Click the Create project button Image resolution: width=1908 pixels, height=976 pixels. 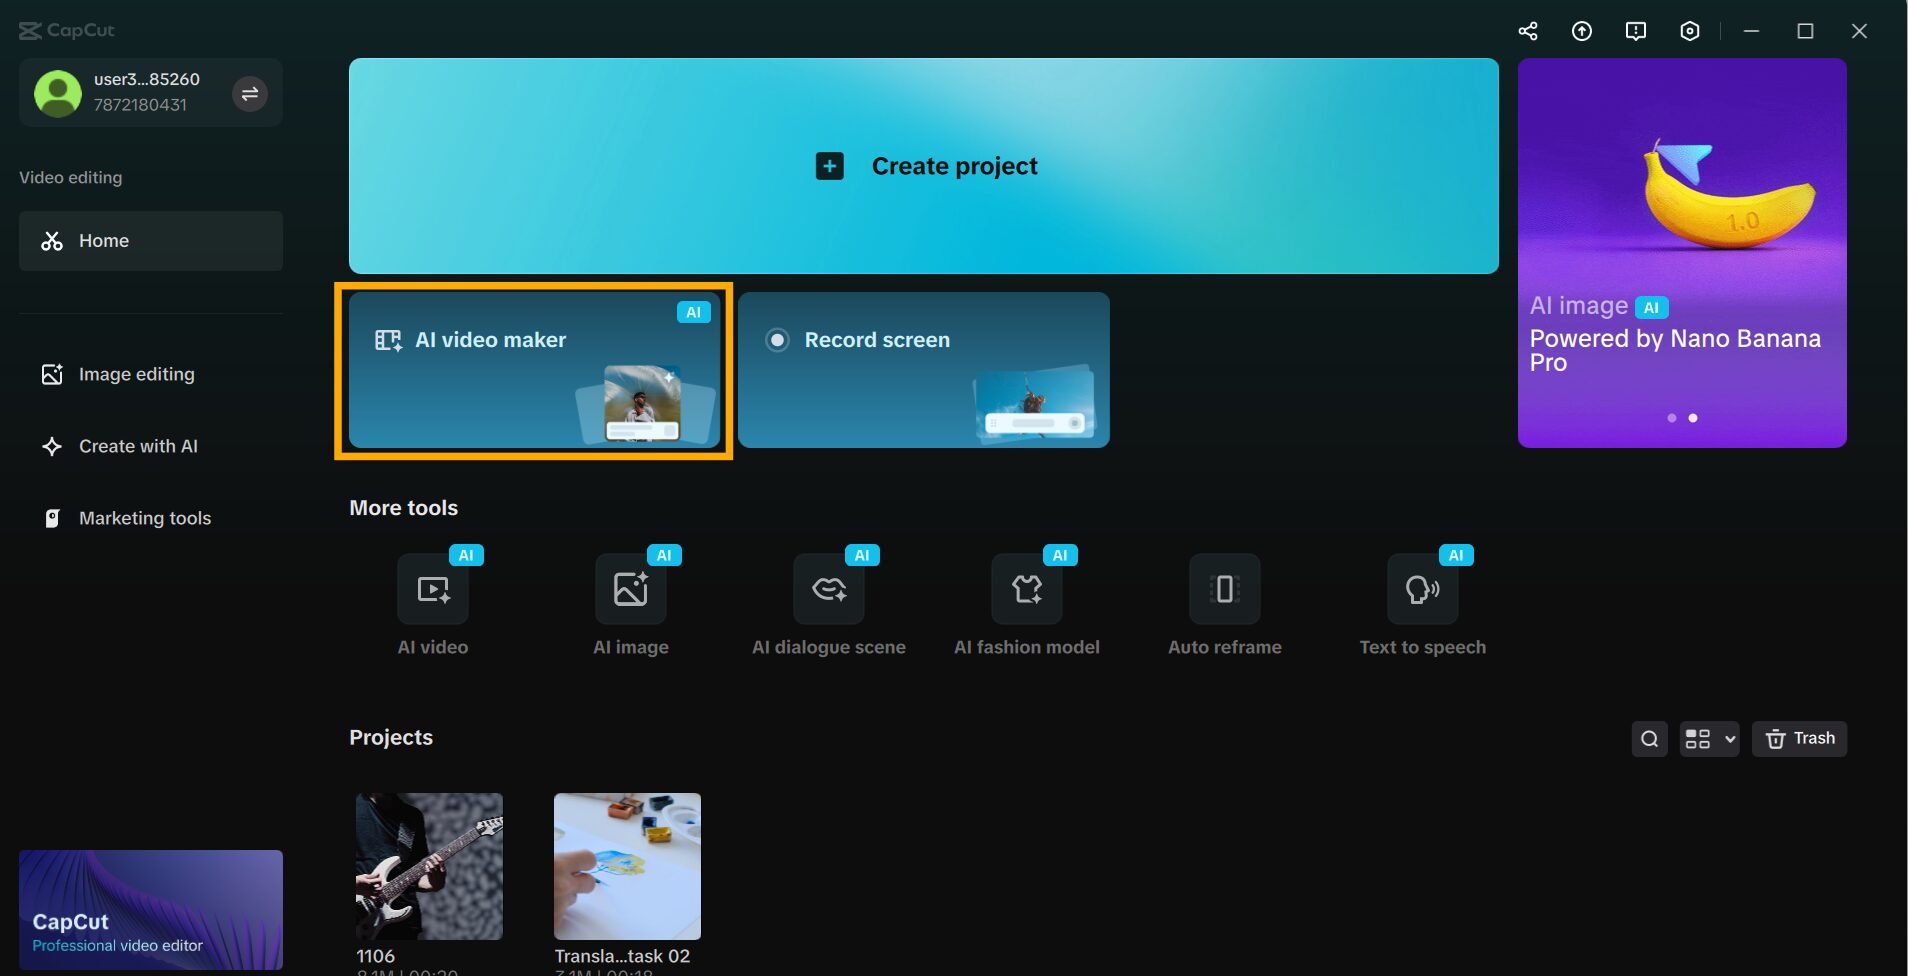(923, 166)
